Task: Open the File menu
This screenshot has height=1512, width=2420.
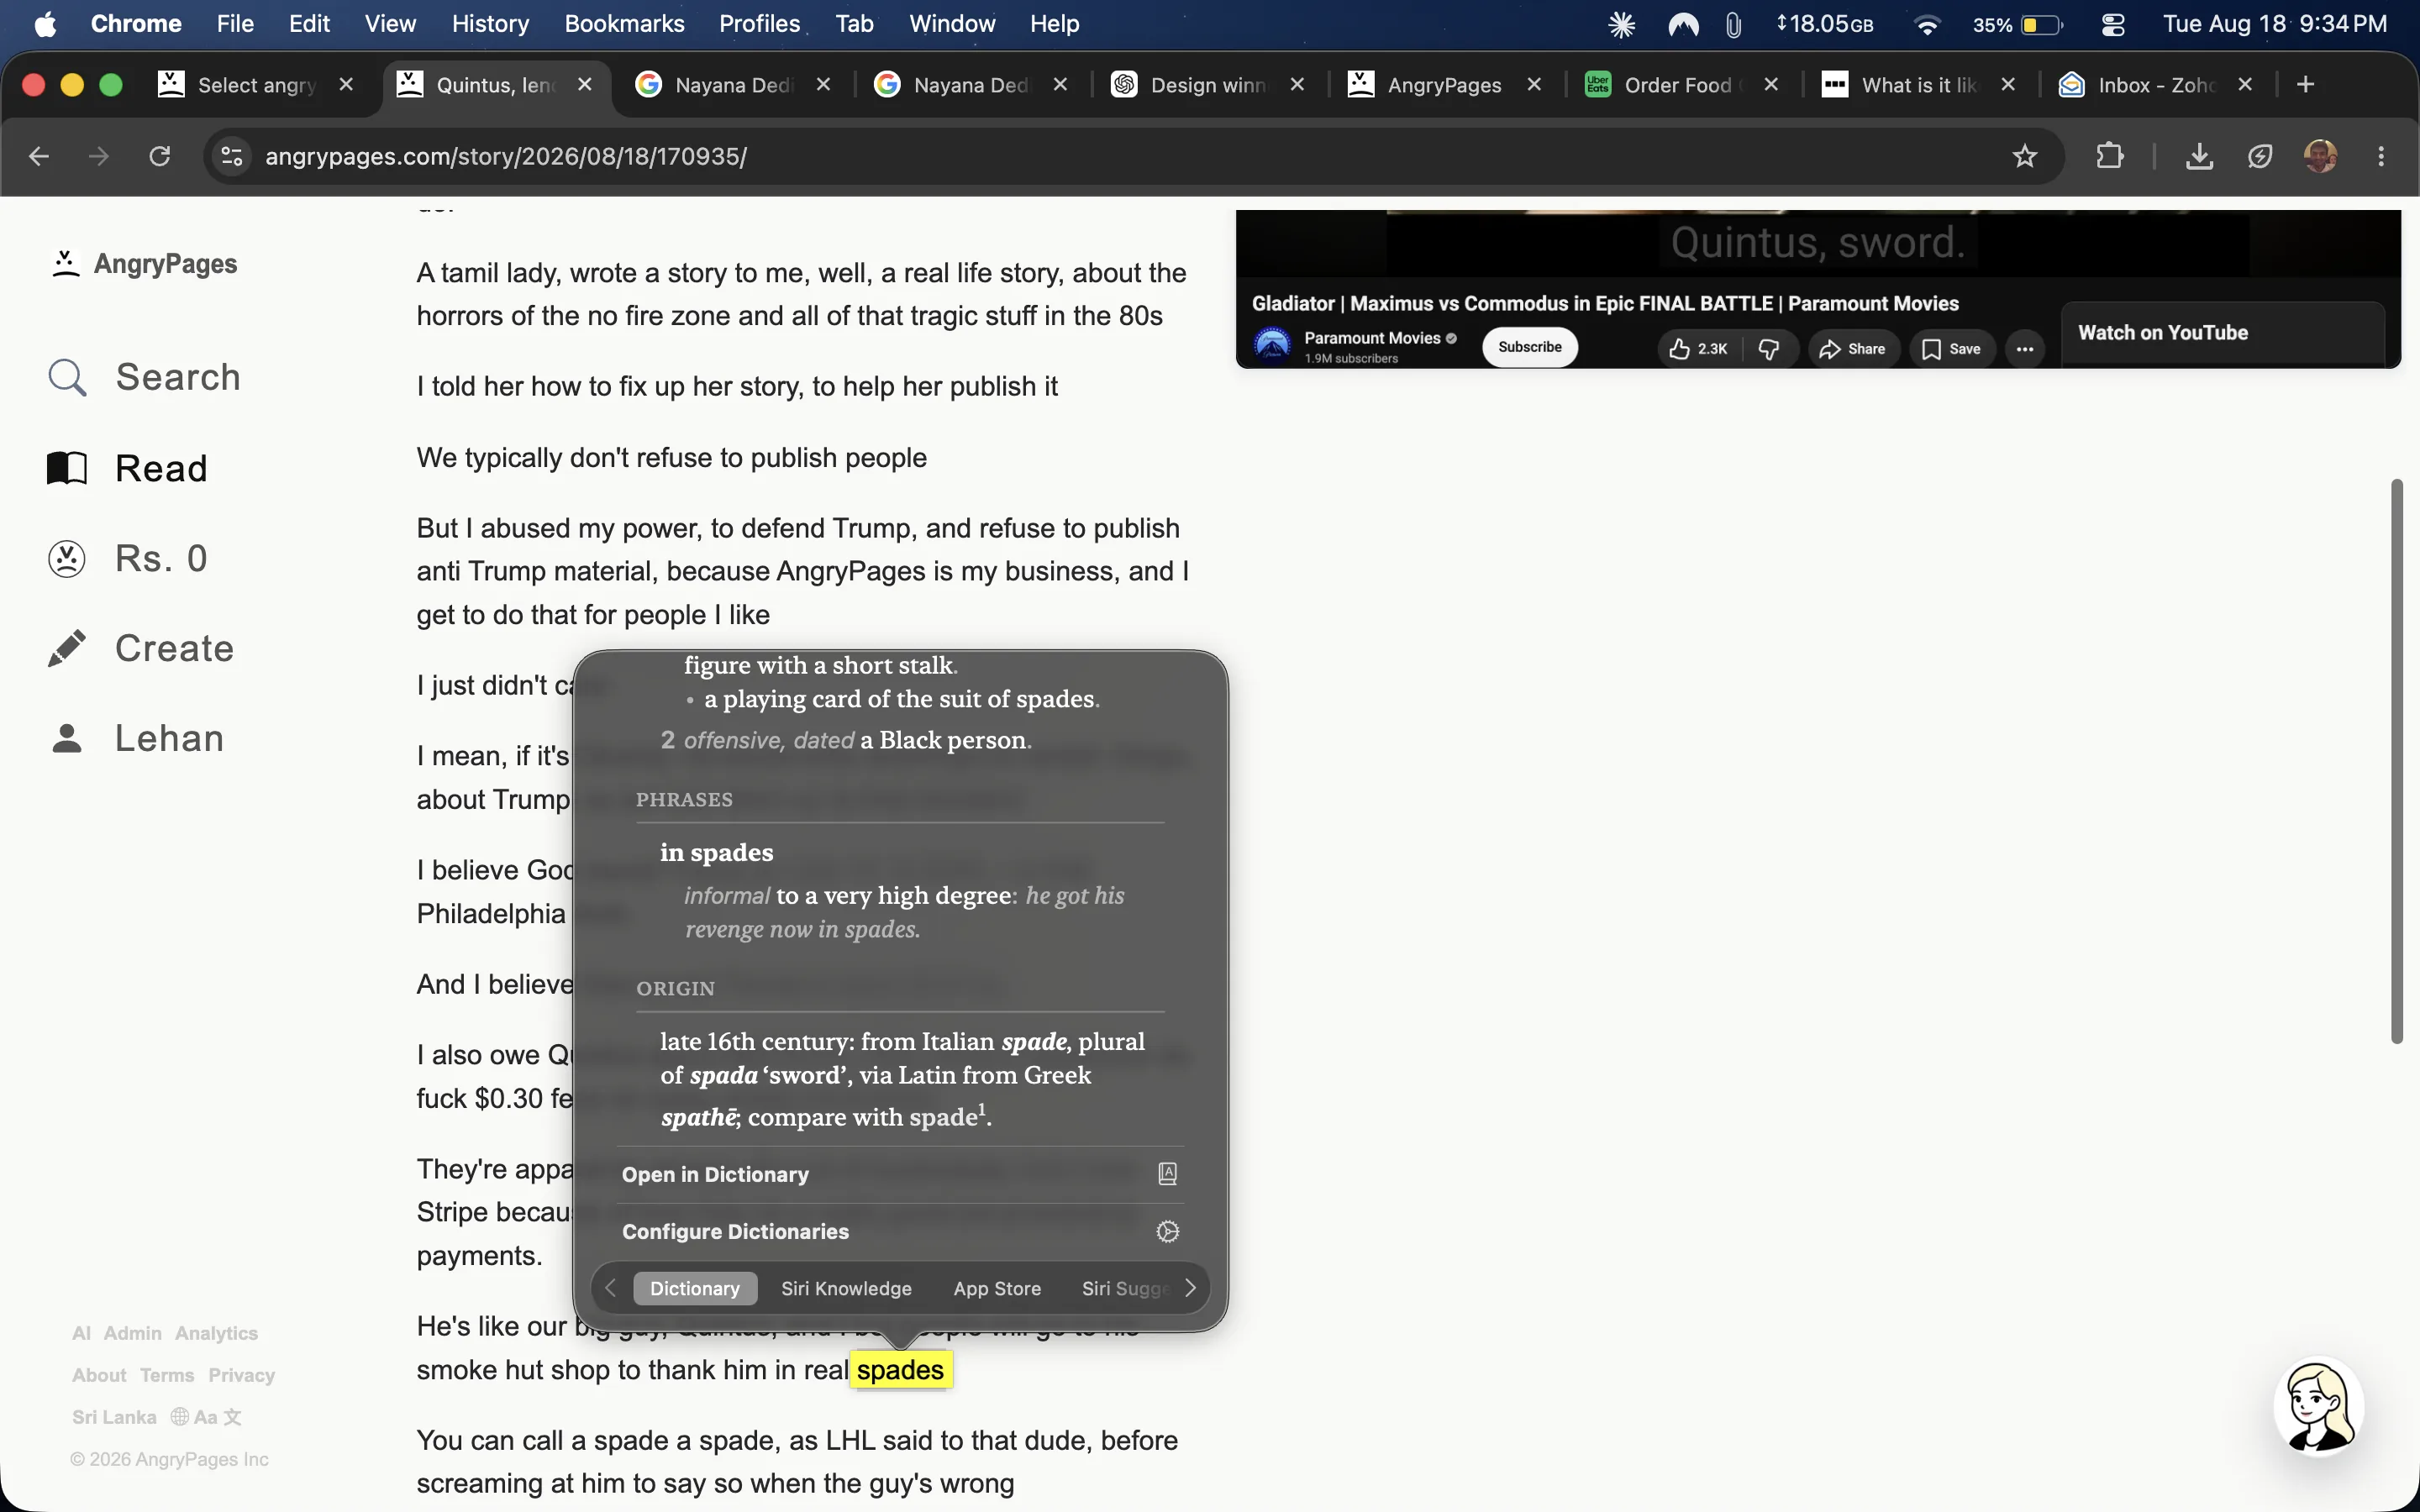Action: point(235,24)
